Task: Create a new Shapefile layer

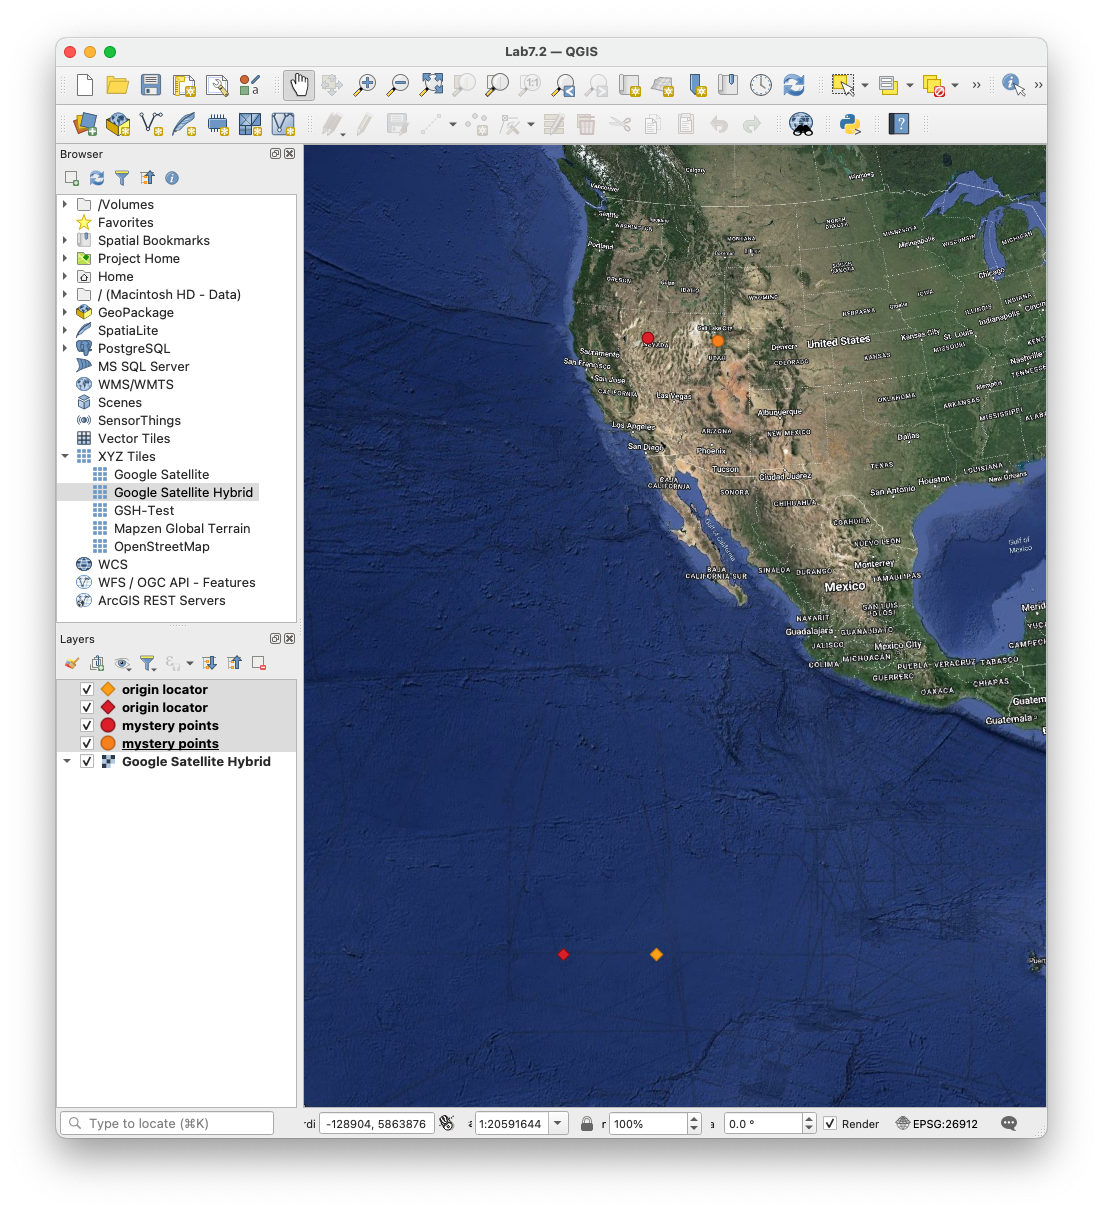Action: coord(151,124)
